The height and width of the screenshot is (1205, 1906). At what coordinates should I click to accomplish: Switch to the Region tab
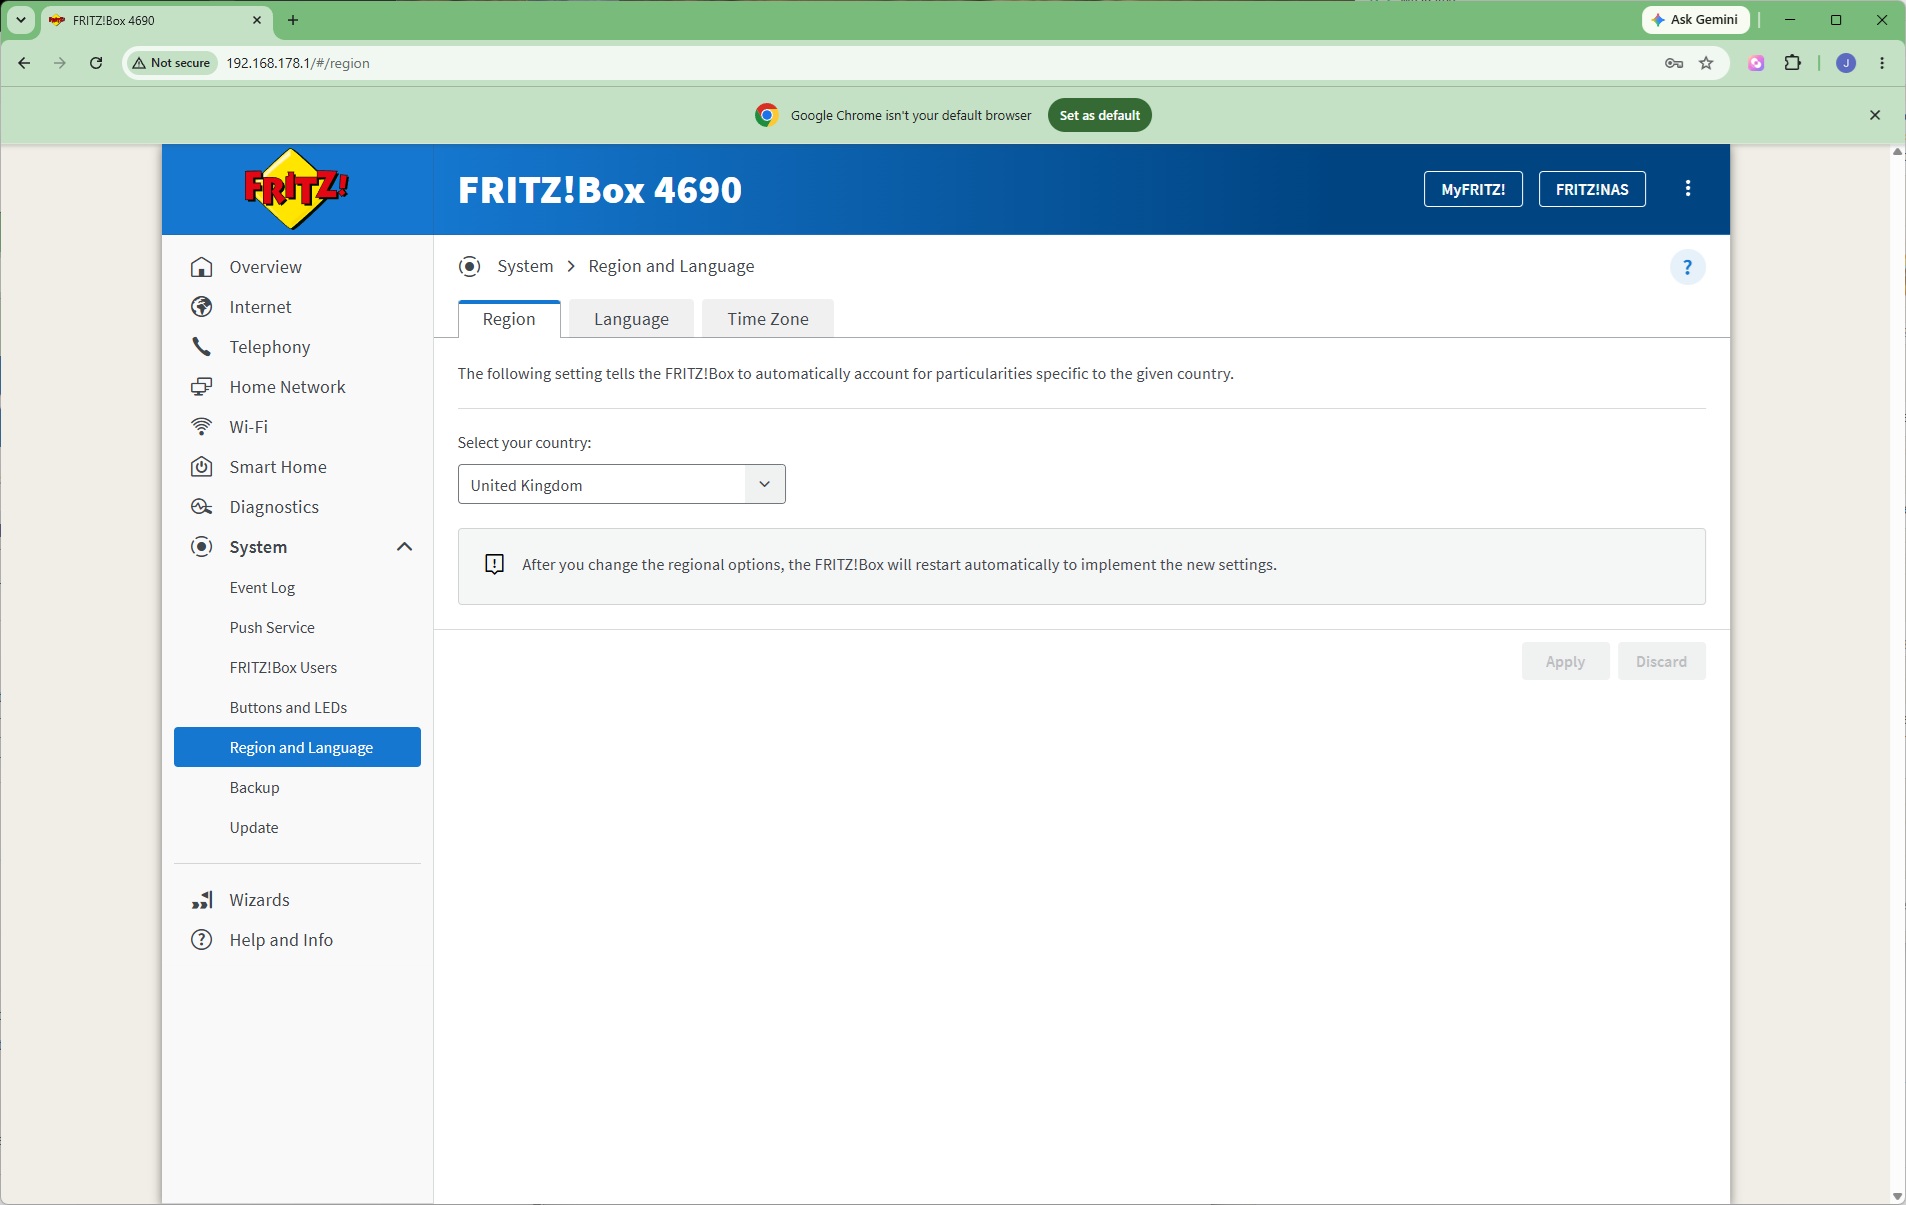click(509, 319)
